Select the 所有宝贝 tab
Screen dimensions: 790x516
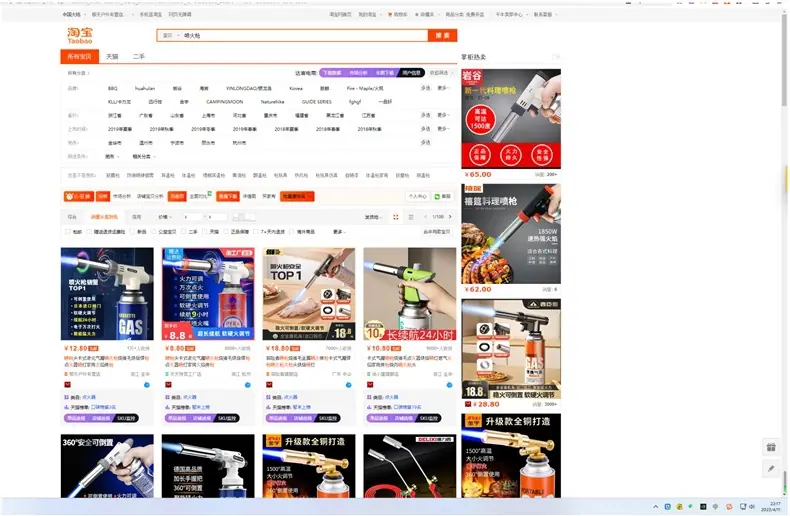click(80, 56)
